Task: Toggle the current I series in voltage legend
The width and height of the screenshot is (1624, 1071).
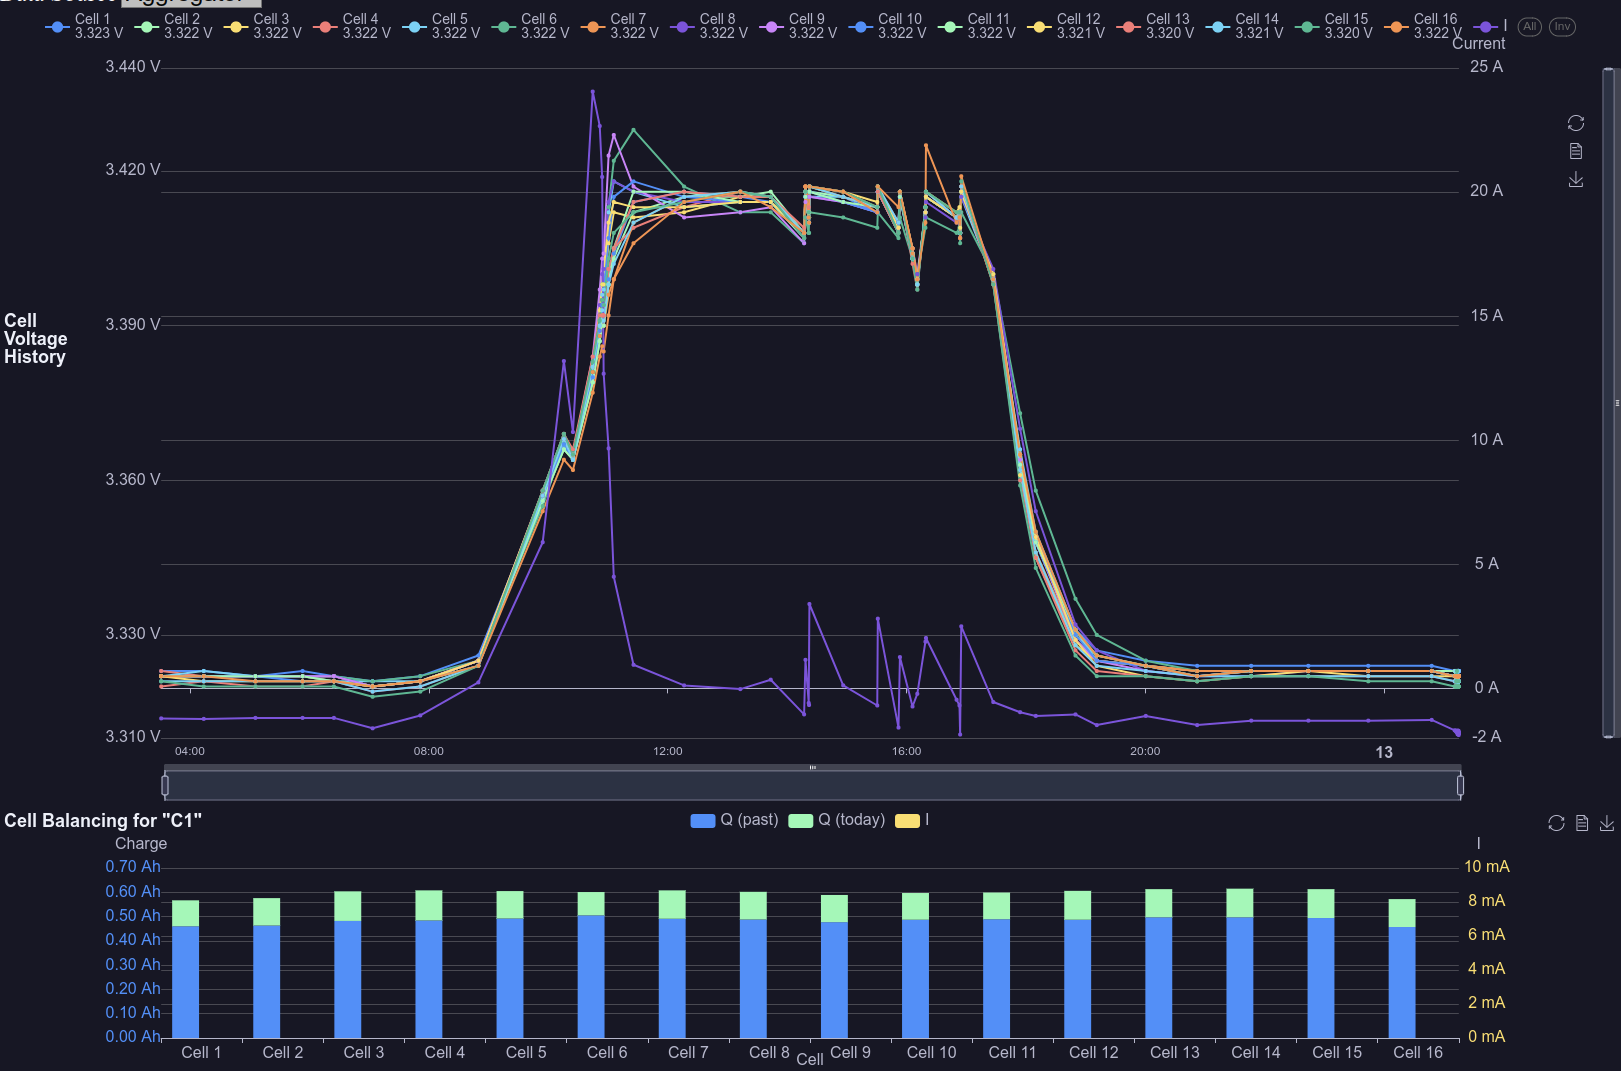Action: pyautogui.click(x=1491, y=26)
